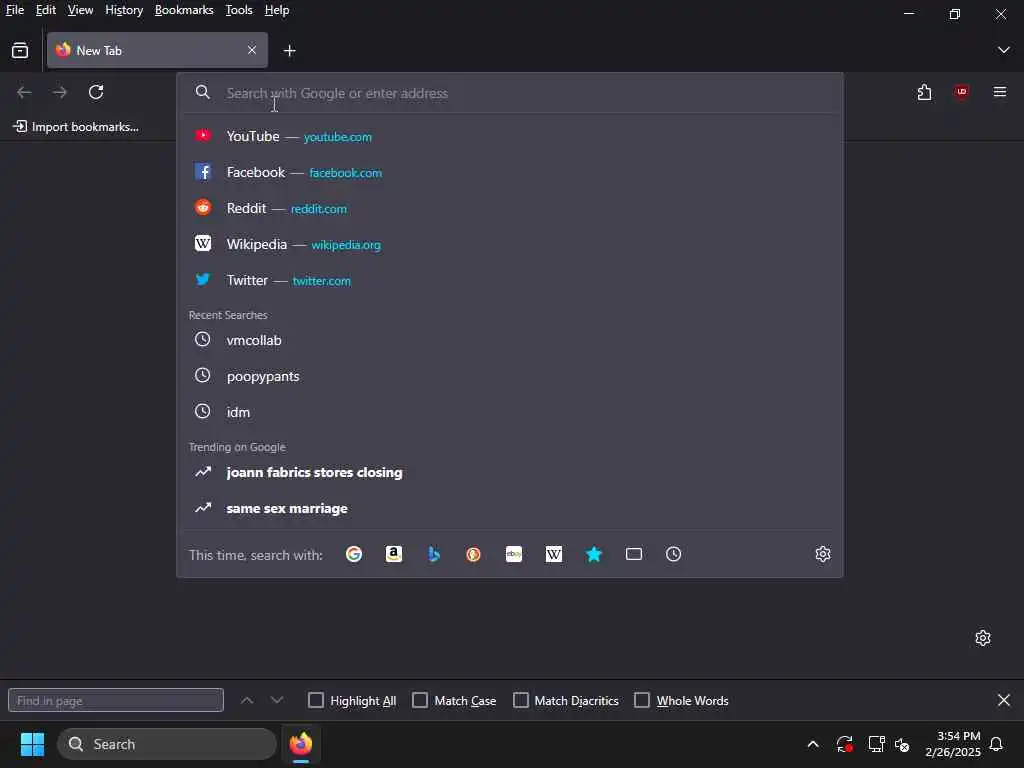Screen dimensions: 1024x768
Task: Open the History menu
Action: point(124,10)
